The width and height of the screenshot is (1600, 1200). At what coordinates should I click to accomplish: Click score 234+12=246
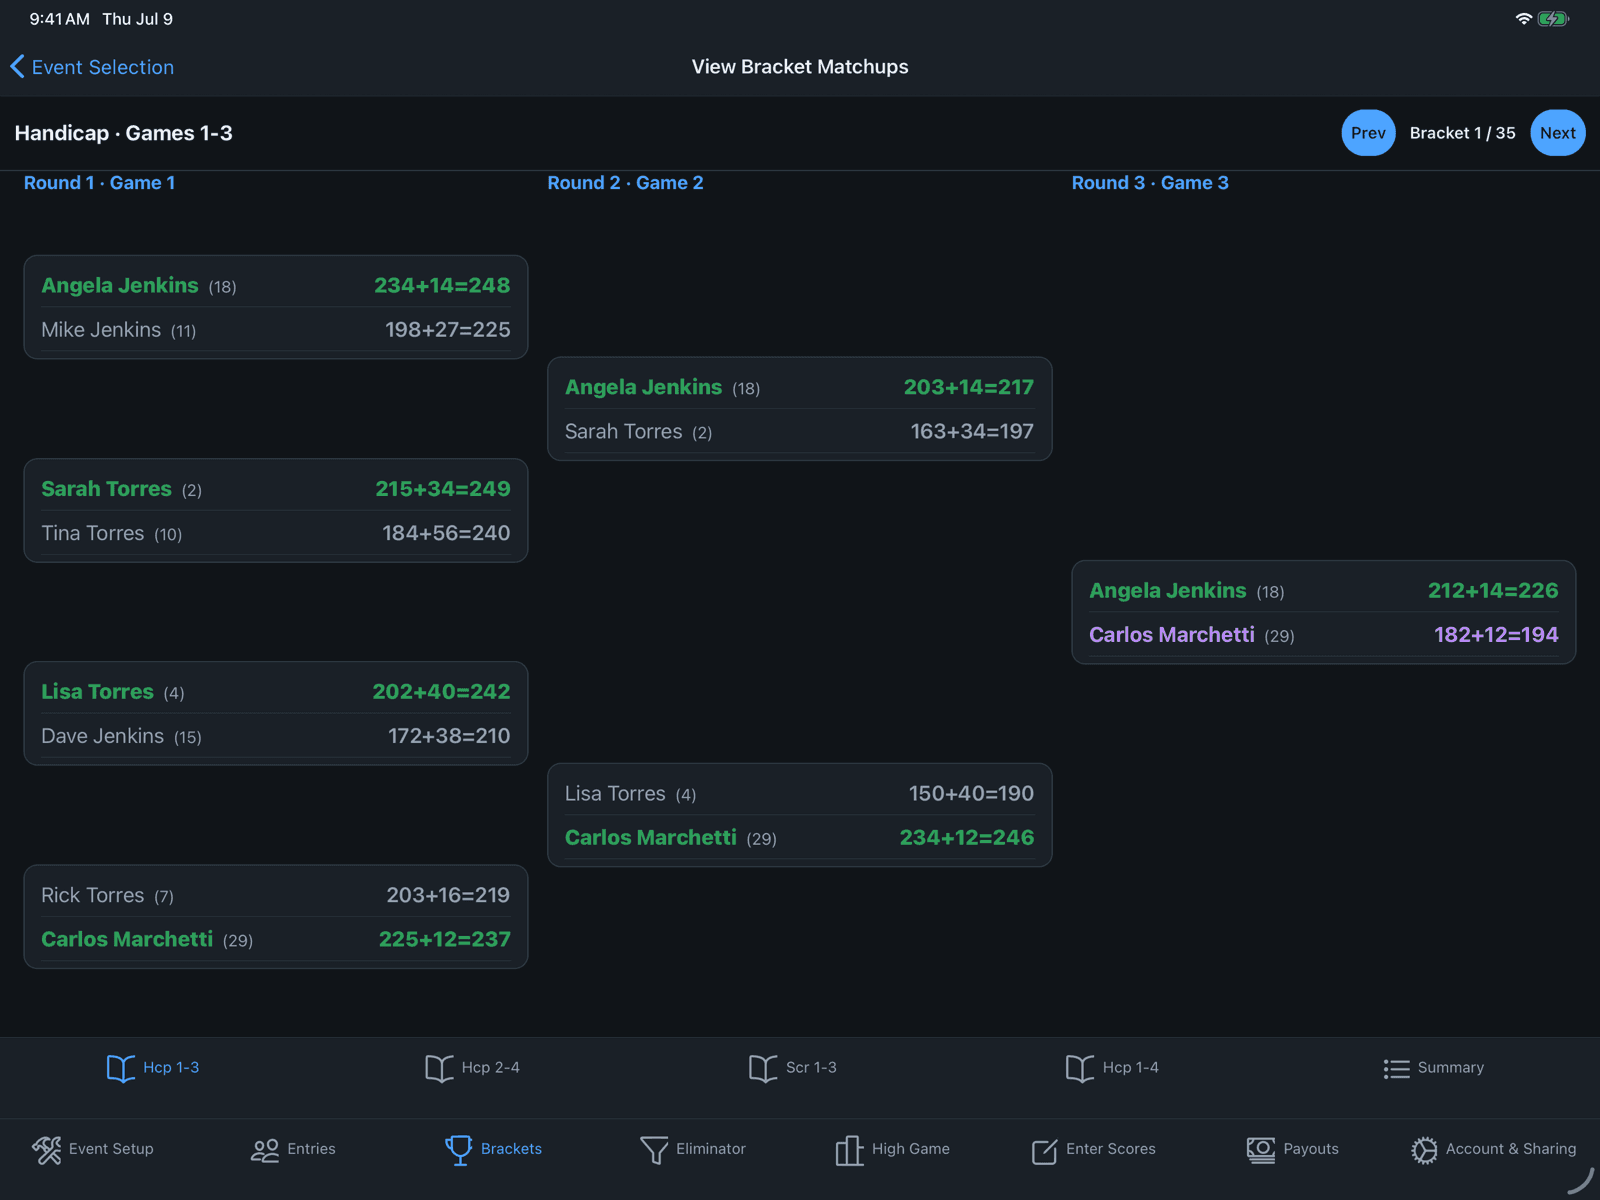tap(967, 838)
